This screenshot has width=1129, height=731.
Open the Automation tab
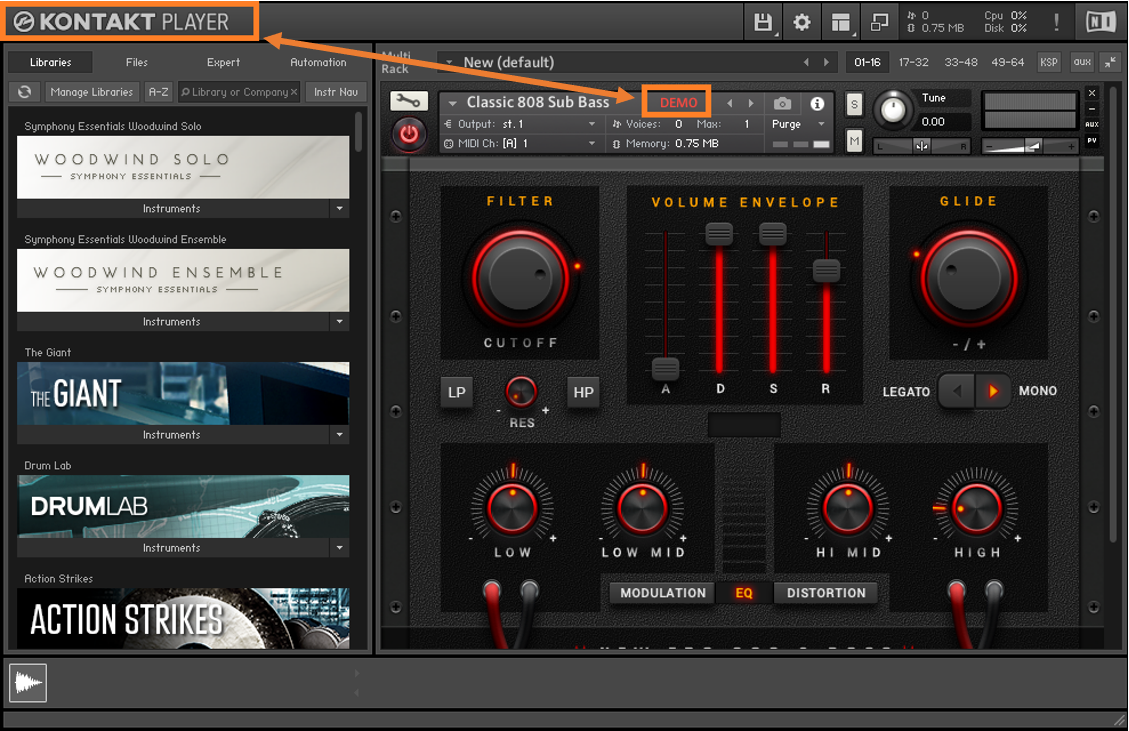(318, 63)
